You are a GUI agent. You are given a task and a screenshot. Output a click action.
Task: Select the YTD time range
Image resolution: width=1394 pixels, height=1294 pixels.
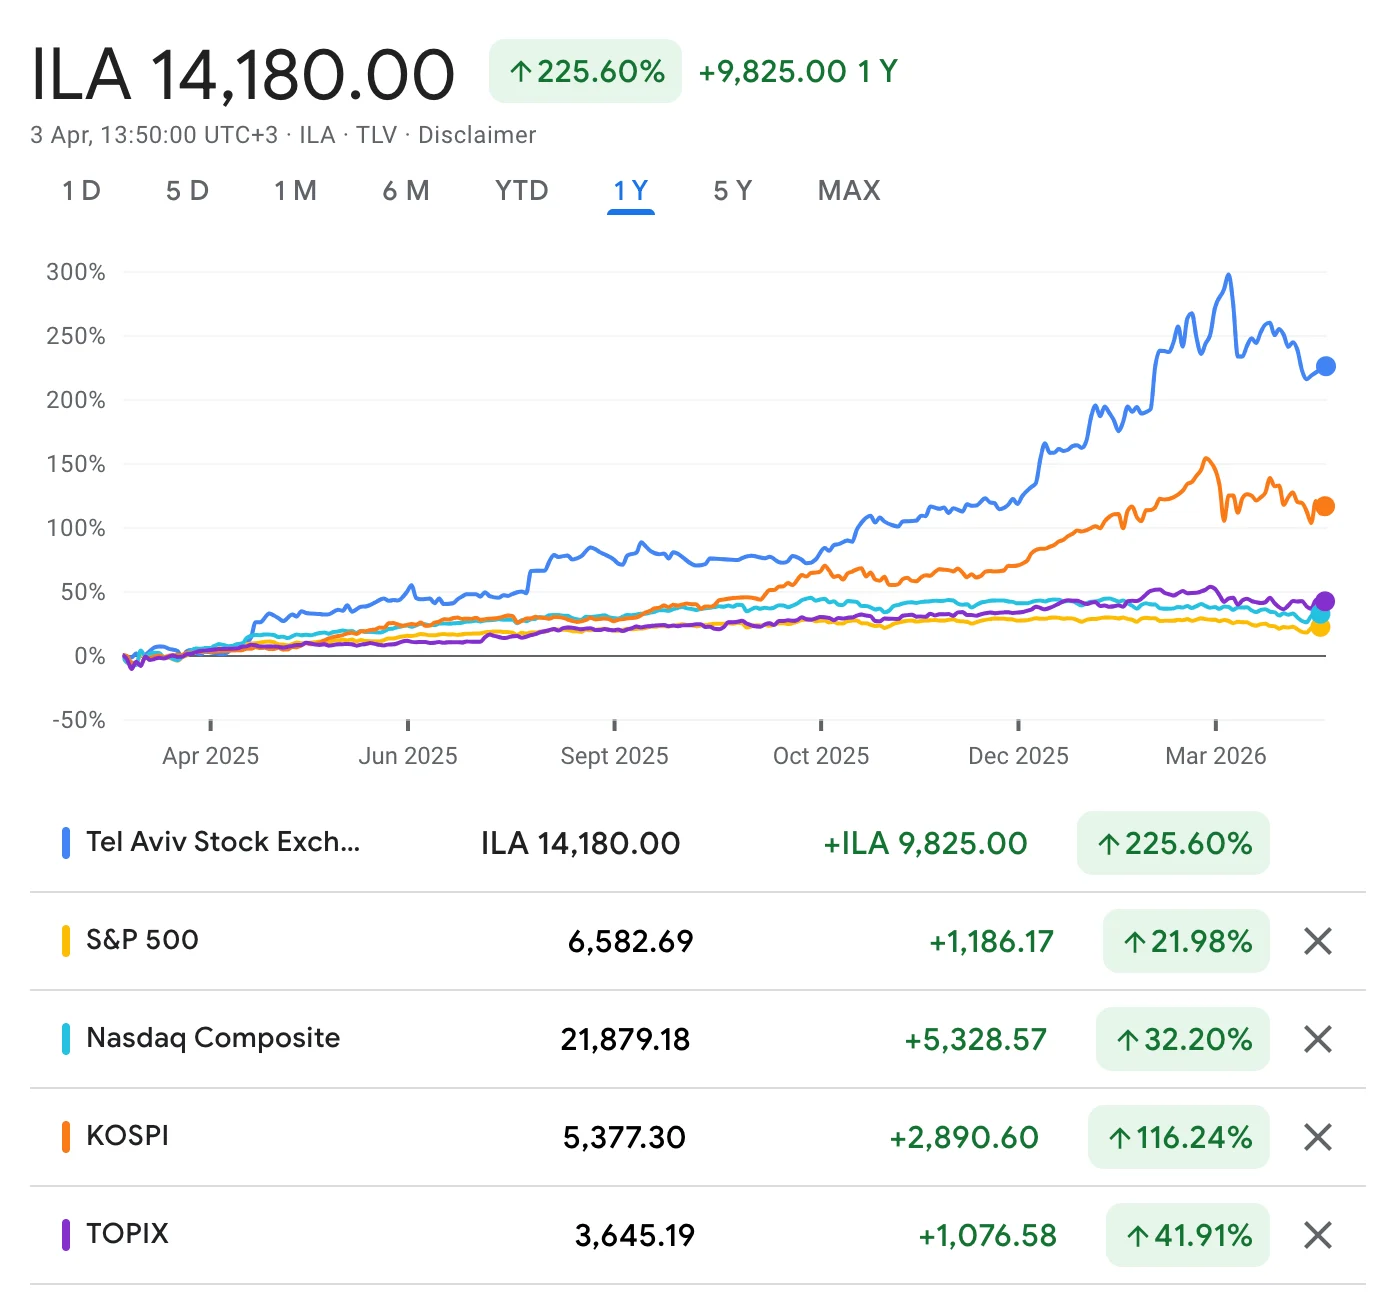pos(521,191)
